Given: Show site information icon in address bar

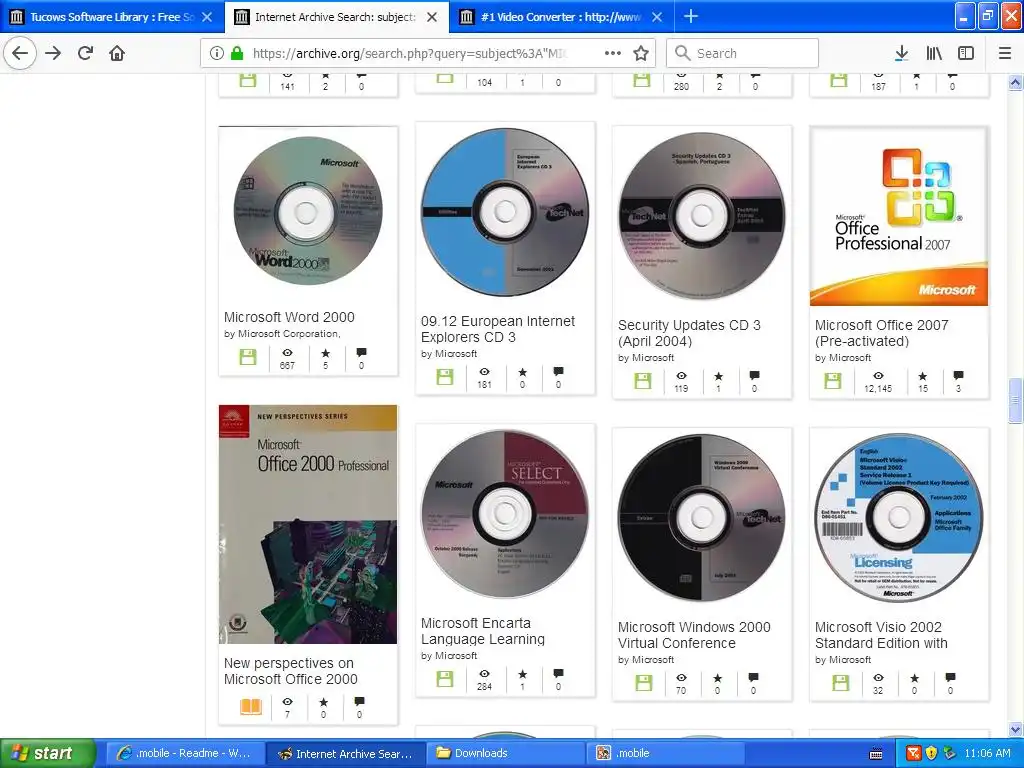Looking at the screenshot, I should [x=216, y=54].
